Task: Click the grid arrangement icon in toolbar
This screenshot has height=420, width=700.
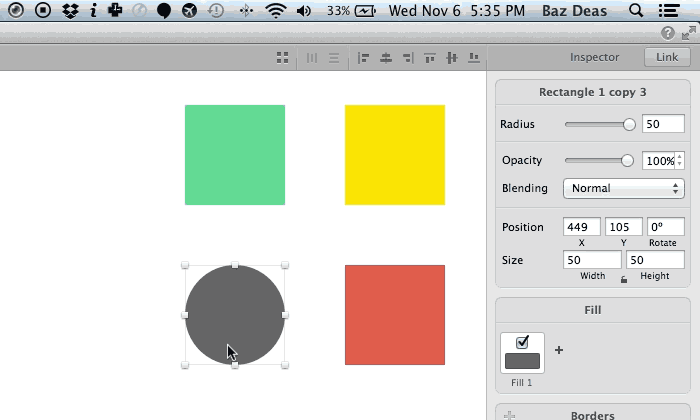Action: 283,58
